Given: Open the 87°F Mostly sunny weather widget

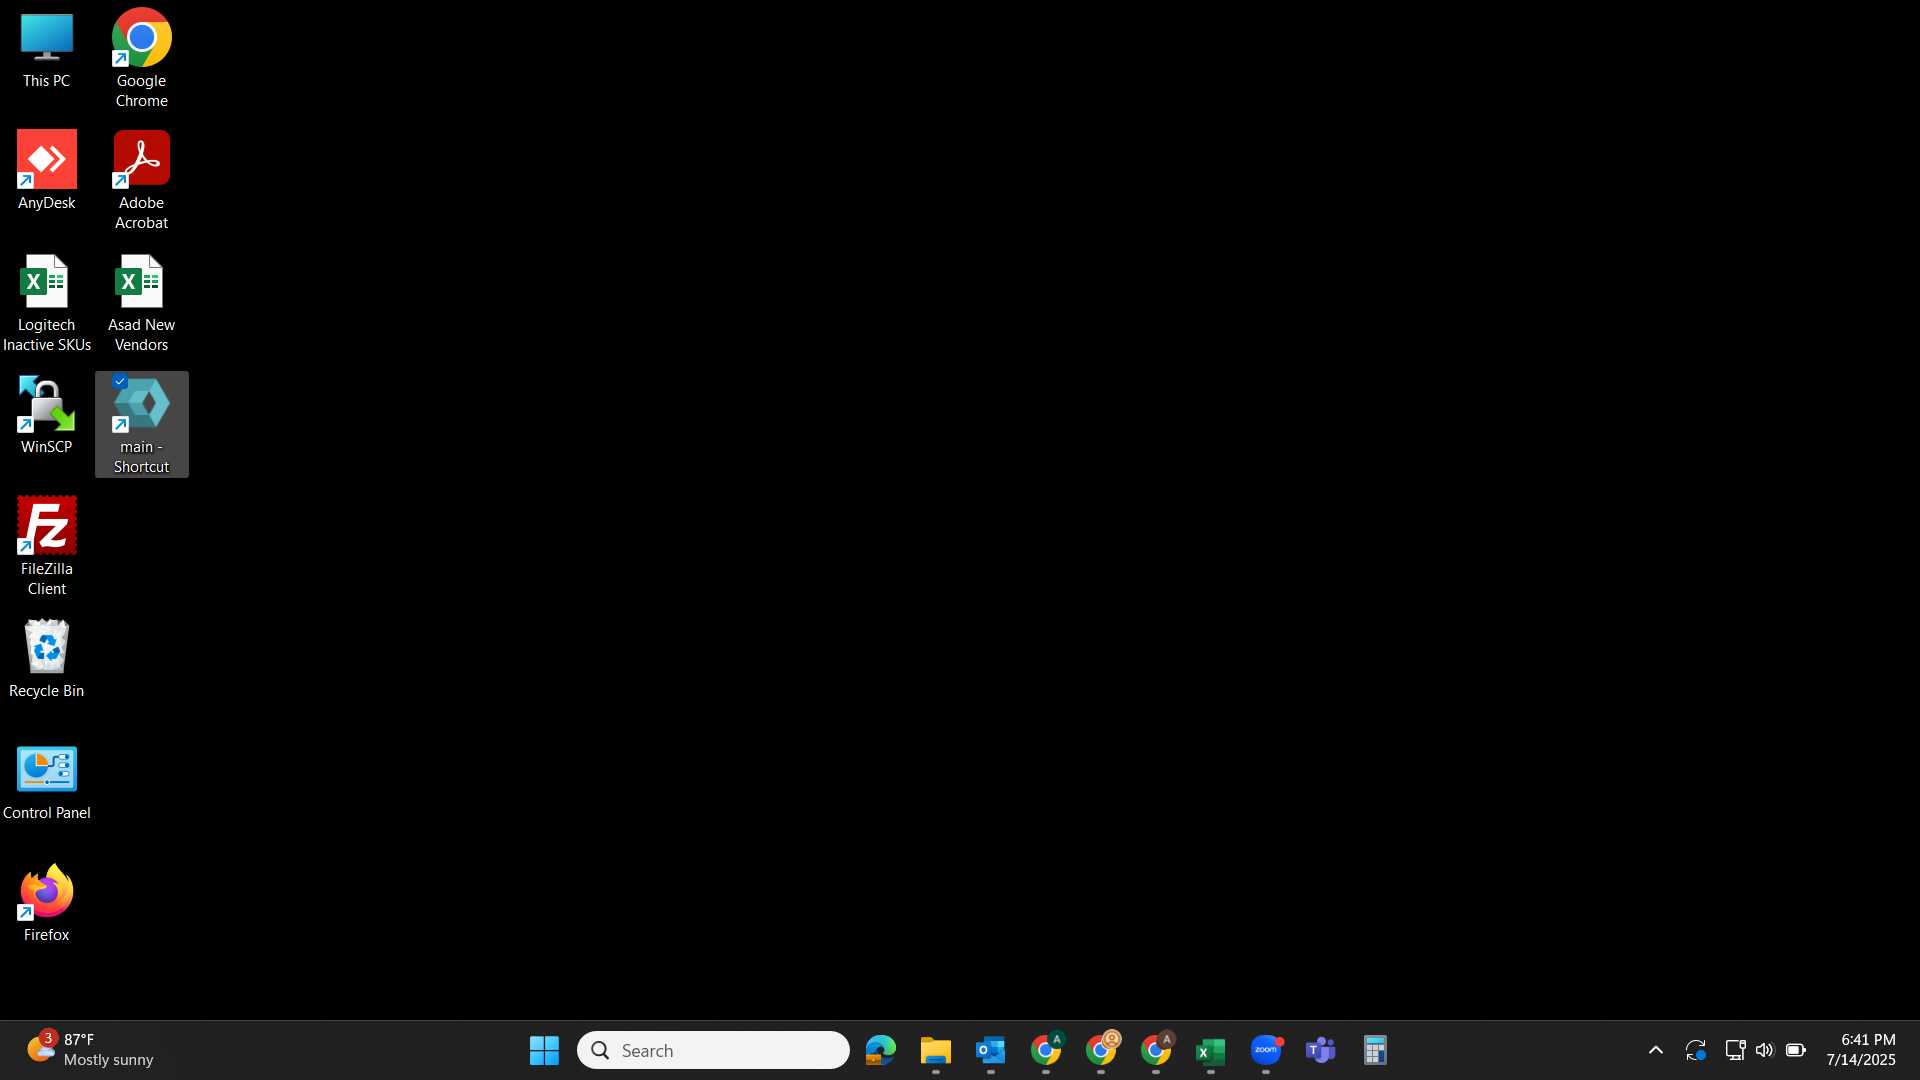Looking at the screenshot, I should (90, 1050).
